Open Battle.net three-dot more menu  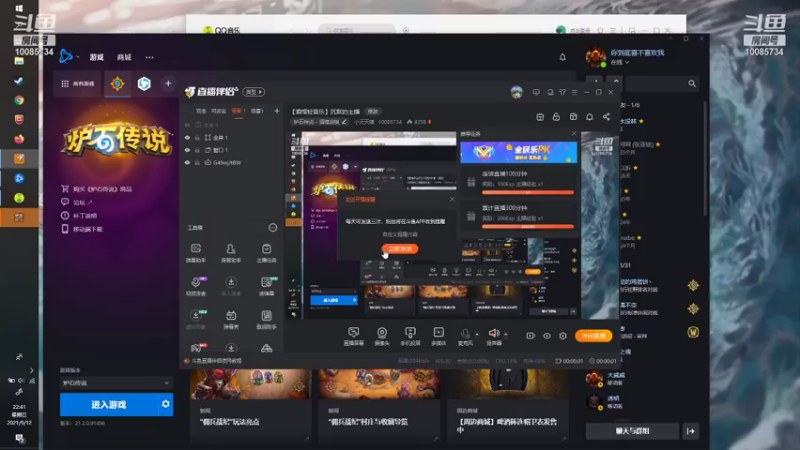[149, 57]
